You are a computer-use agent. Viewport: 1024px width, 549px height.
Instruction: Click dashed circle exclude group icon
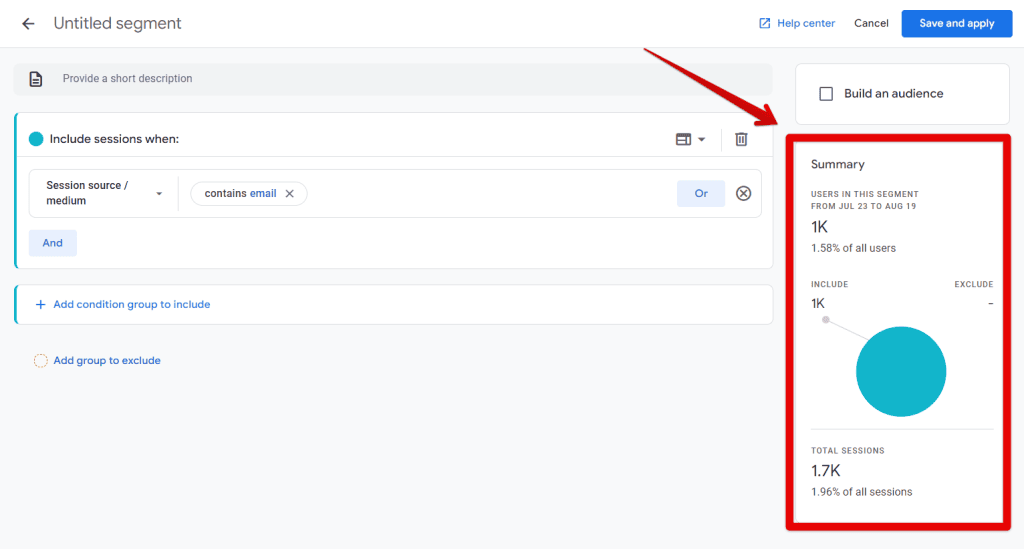41,361
